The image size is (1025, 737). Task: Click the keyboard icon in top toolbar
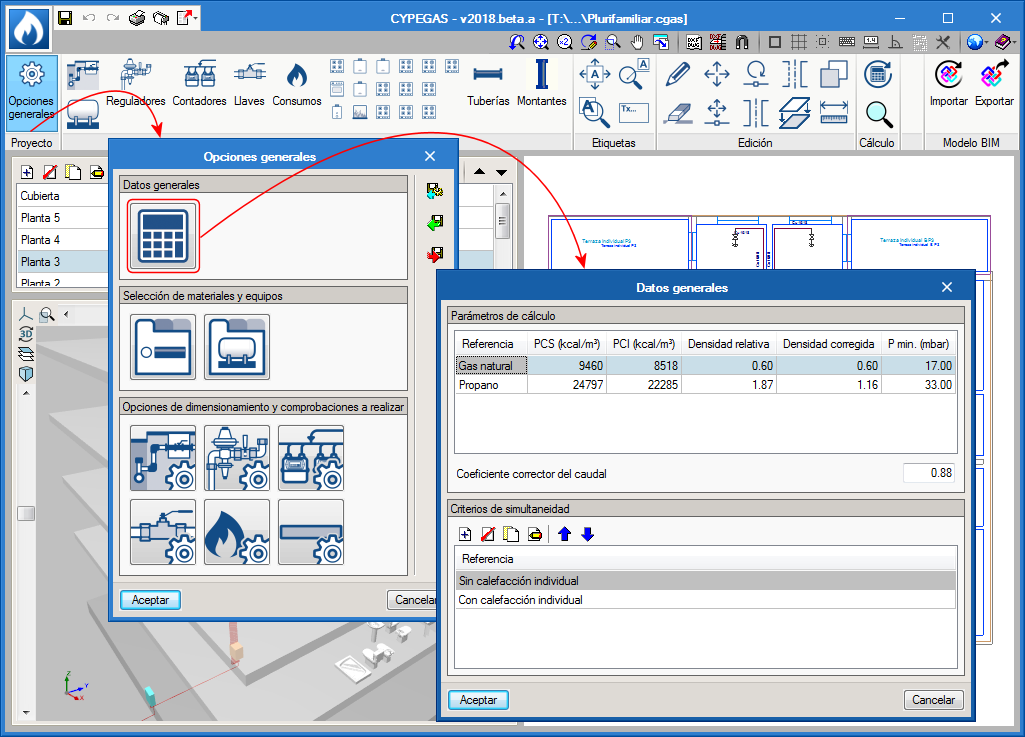pos(847,43)
